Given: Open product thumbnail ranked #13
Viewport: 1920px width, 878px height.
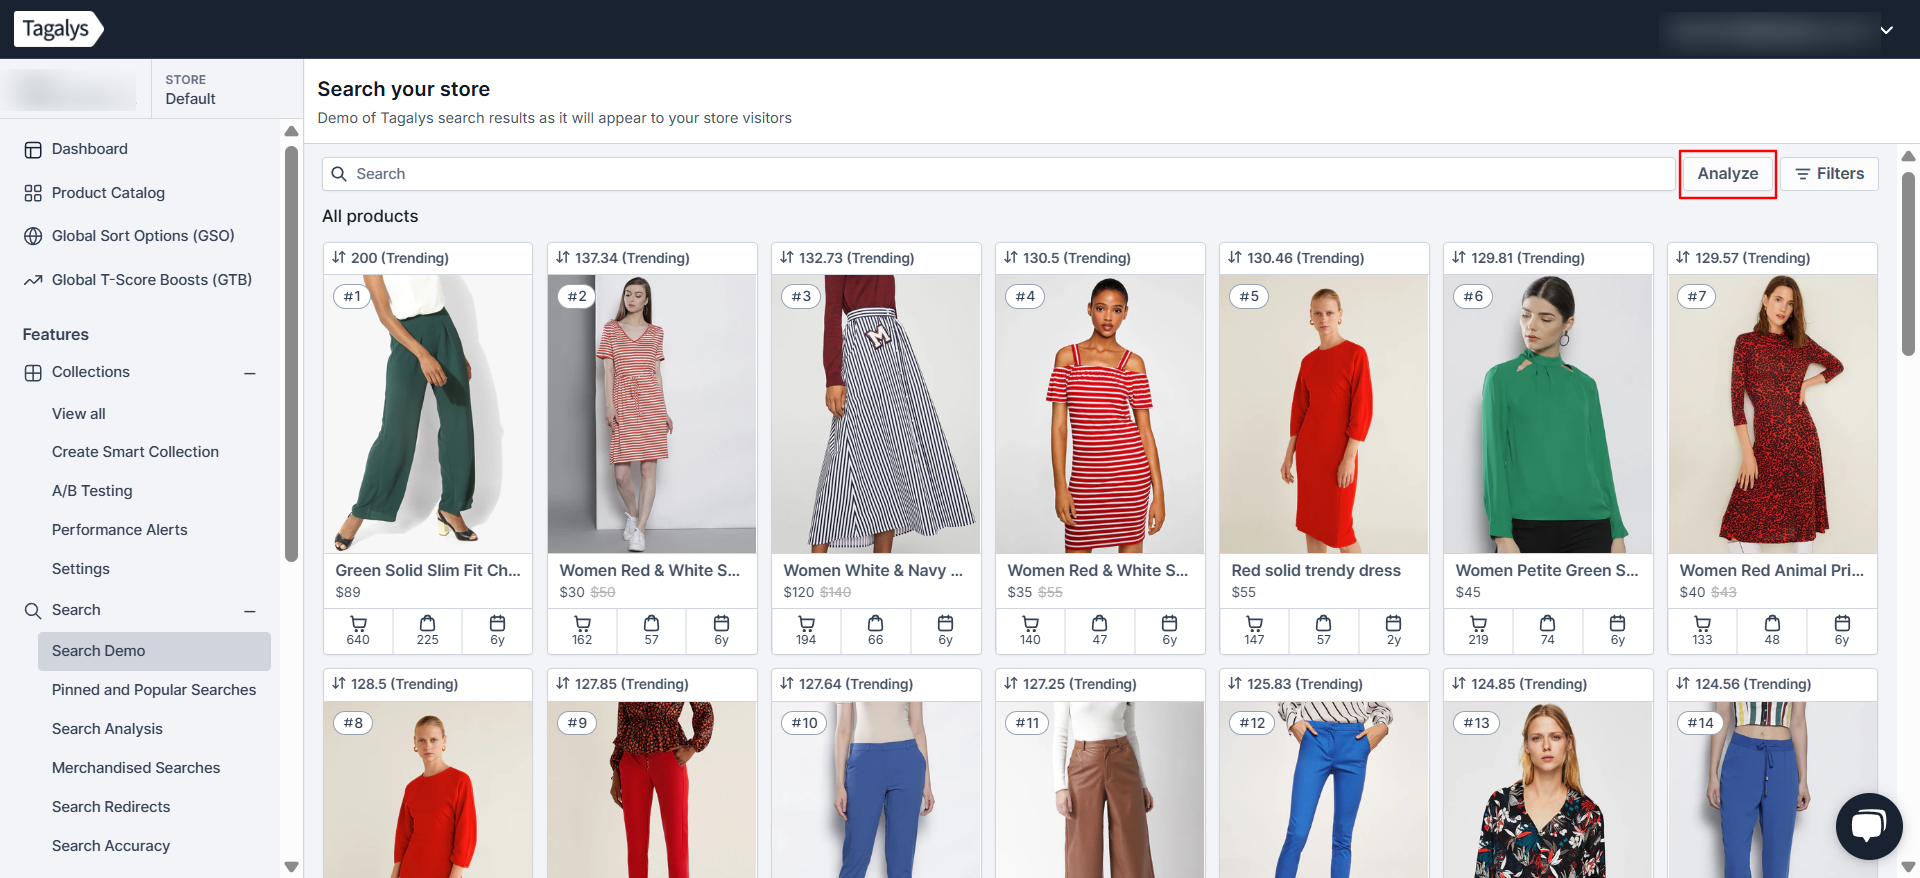Looking at the screenshot, I should 1548,789.
